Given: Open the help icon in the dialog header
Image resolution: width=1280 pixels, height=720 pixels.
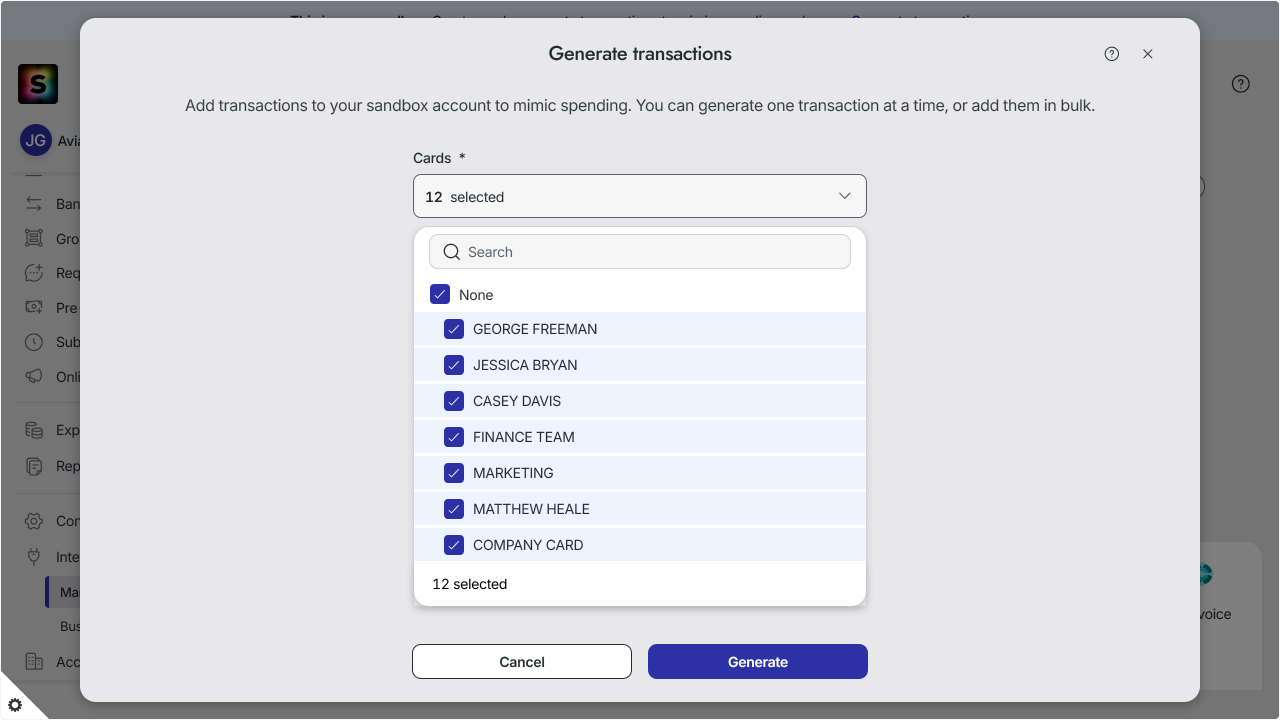Looking at the screenshot, I should 1112,54.
